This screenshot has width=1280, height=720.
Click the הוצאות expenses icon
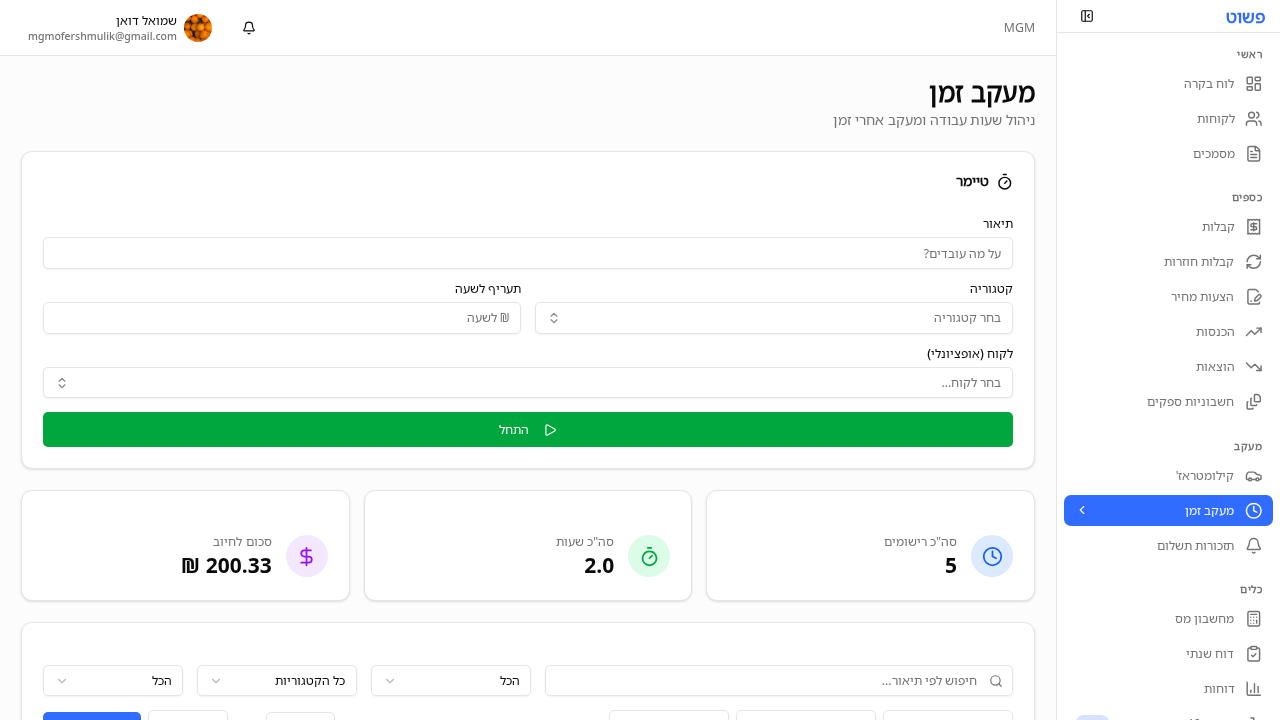pos(1254,366)
